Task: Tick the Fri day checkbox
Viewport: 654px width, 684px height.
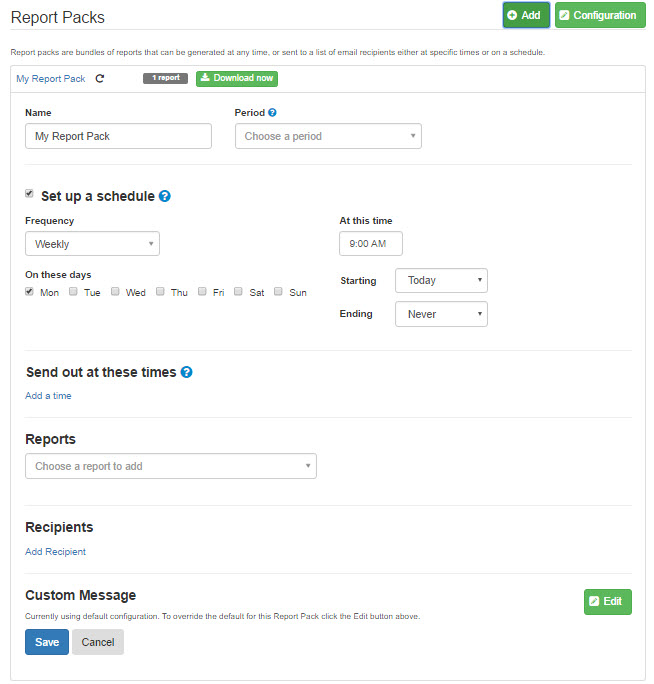Action: tap(202, 291)
